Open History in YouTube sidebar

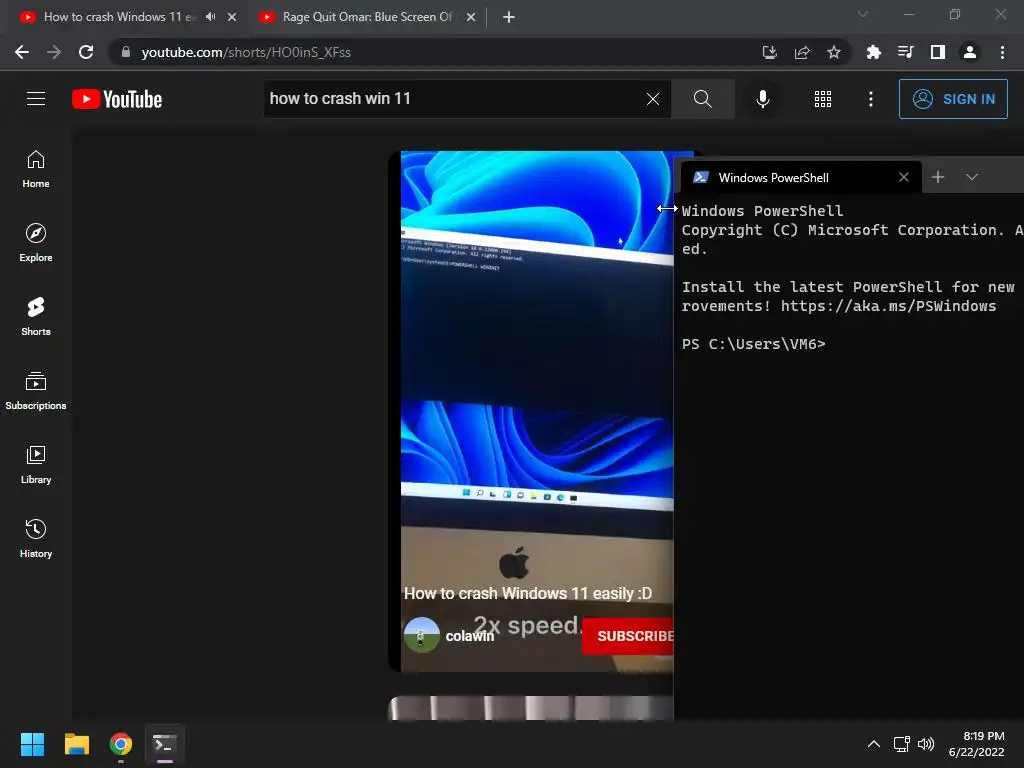pyautogui.click(x=36, y=538)
